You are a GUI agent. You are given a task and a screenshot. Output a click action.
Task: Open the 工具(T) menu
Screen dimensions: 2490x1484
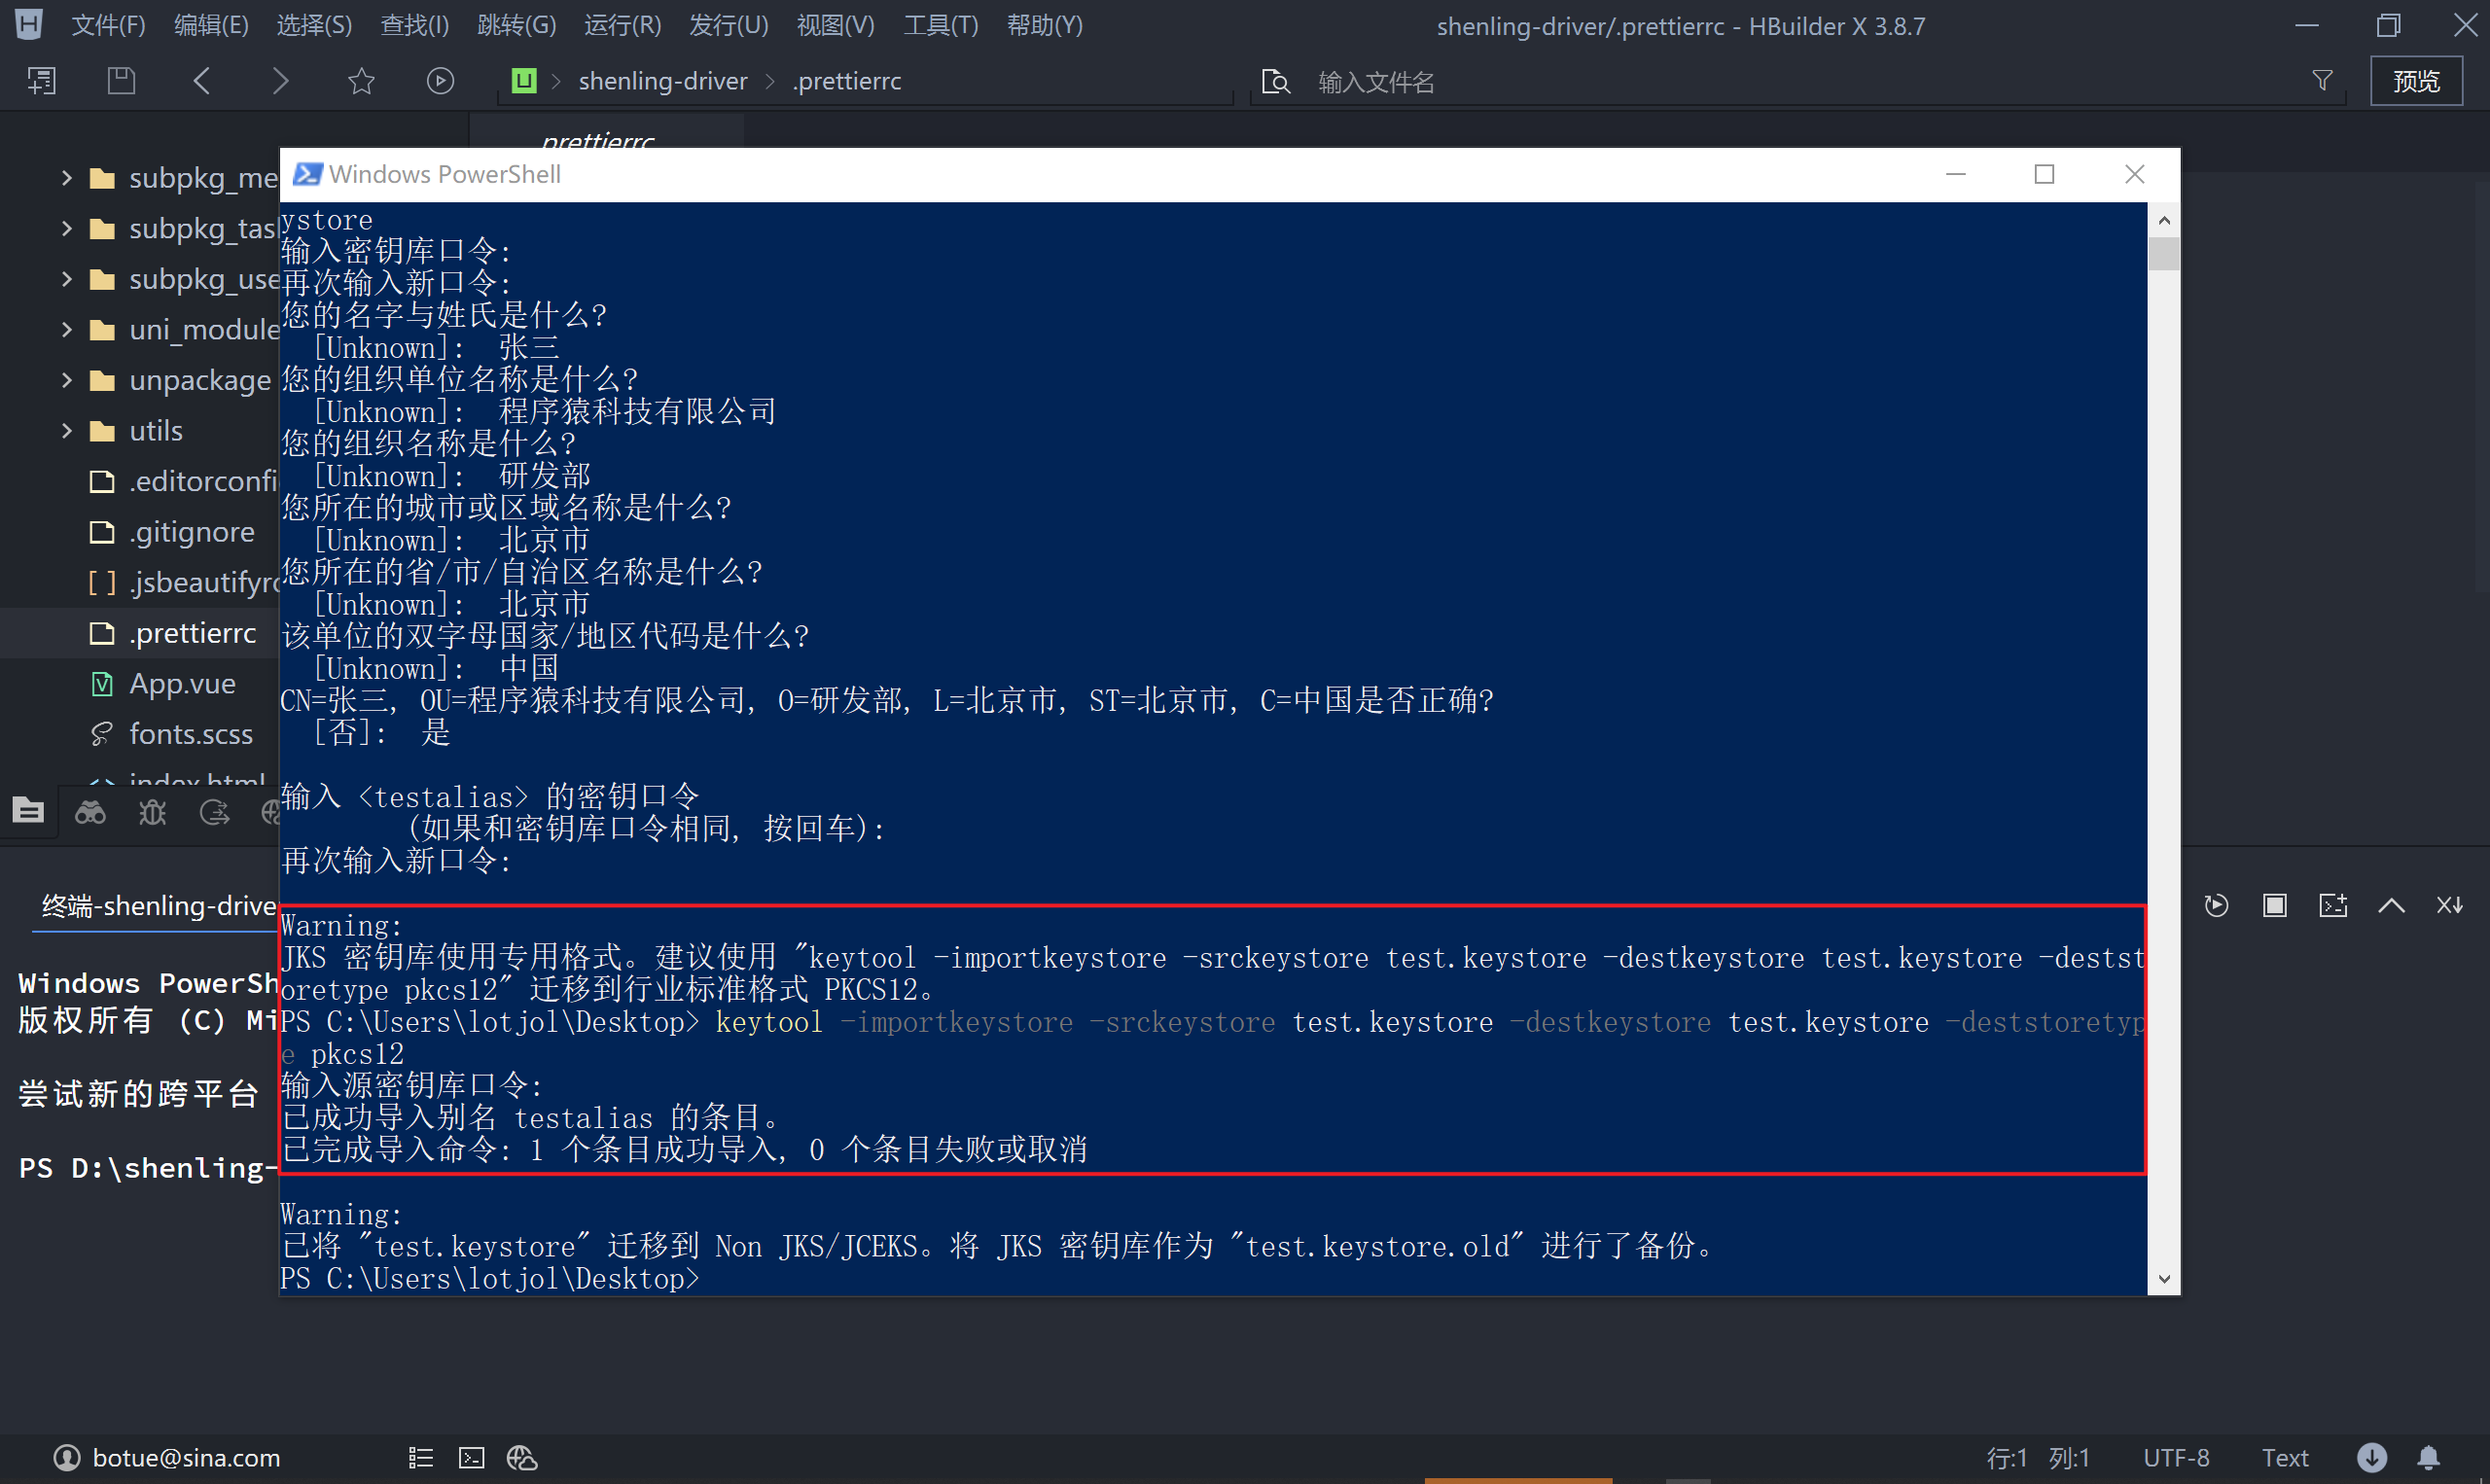tap(940, 25)
